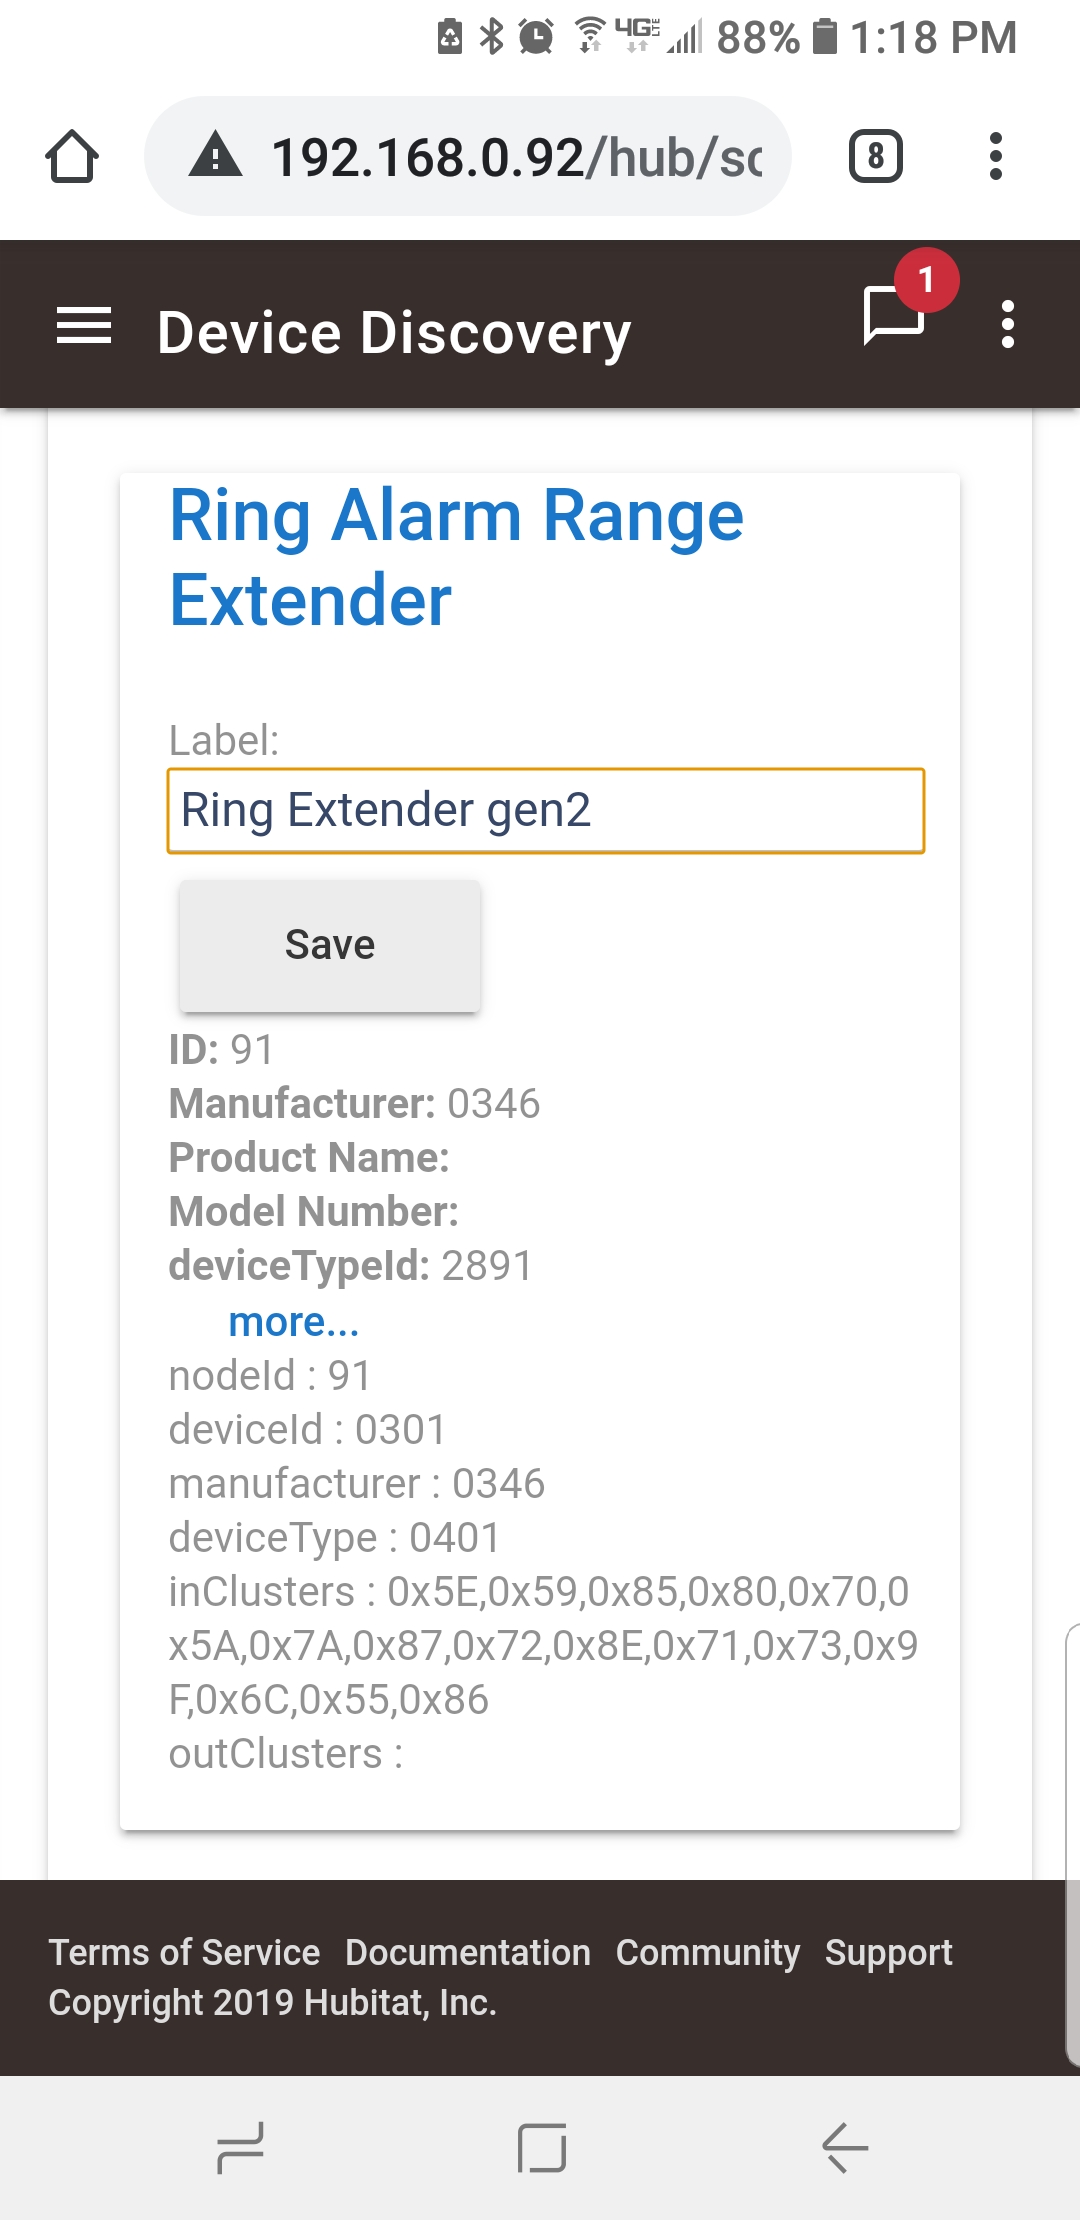Open the Wi-Fi settings from the status bar
This screenshot has width=1080, height=2220.
[x=588, y=38]
